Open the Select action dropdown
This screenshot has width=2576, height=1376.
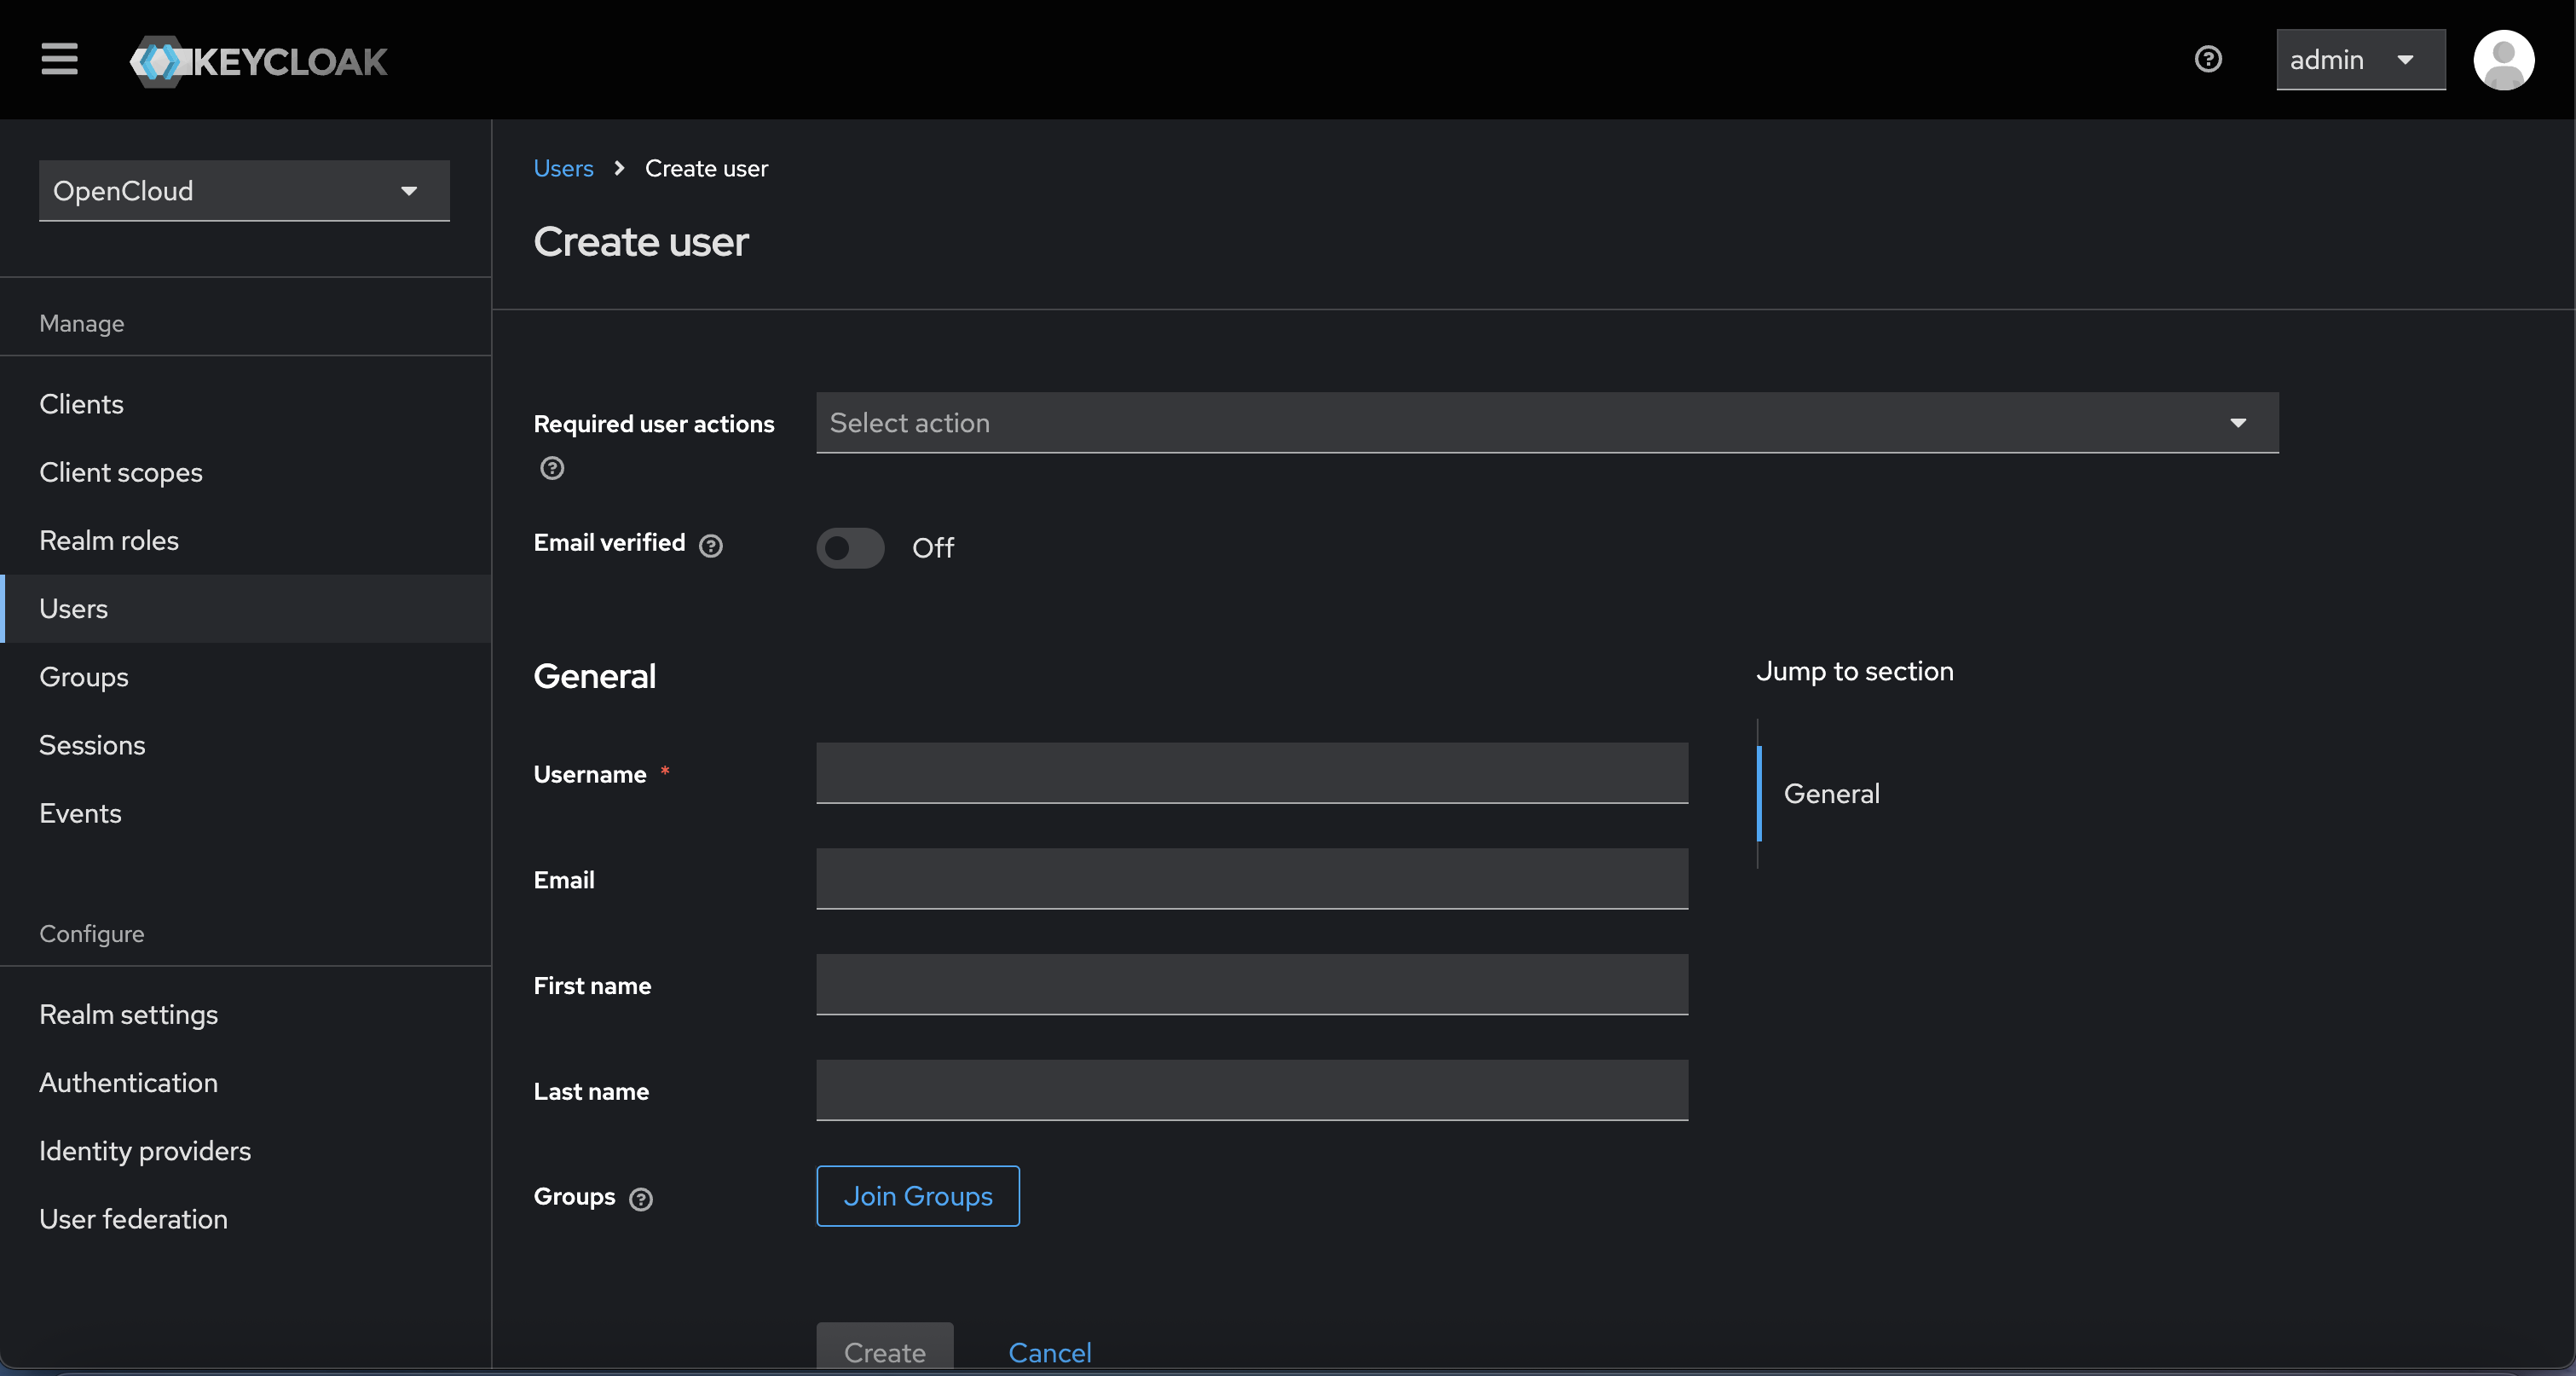[x=1546, y=423]
